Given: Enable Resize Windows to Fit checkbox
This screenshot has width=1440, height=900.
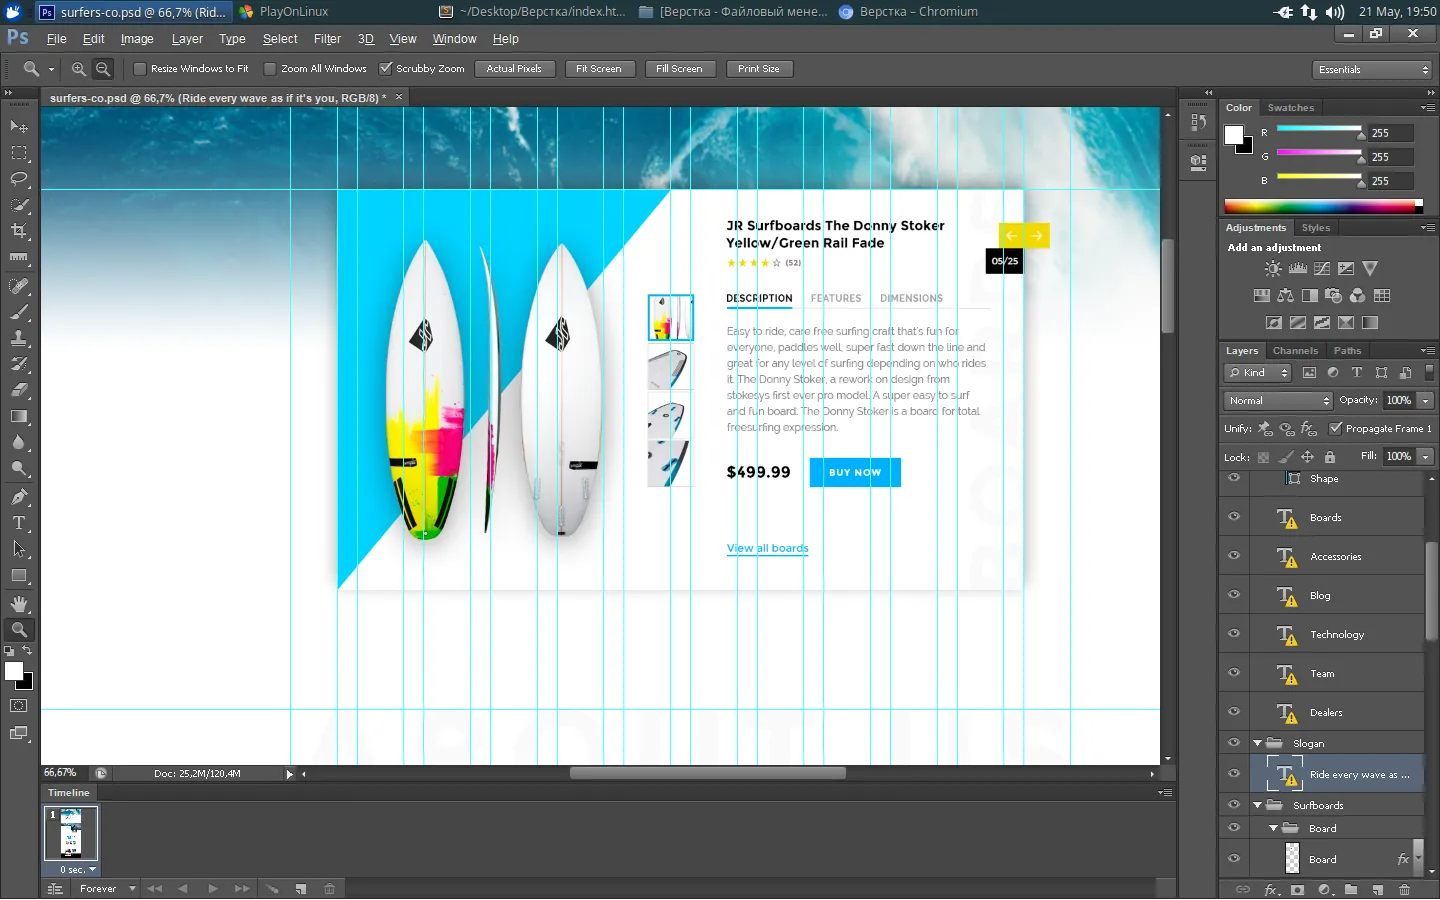Looking at the screenshot, I should (x=140, y=69).
